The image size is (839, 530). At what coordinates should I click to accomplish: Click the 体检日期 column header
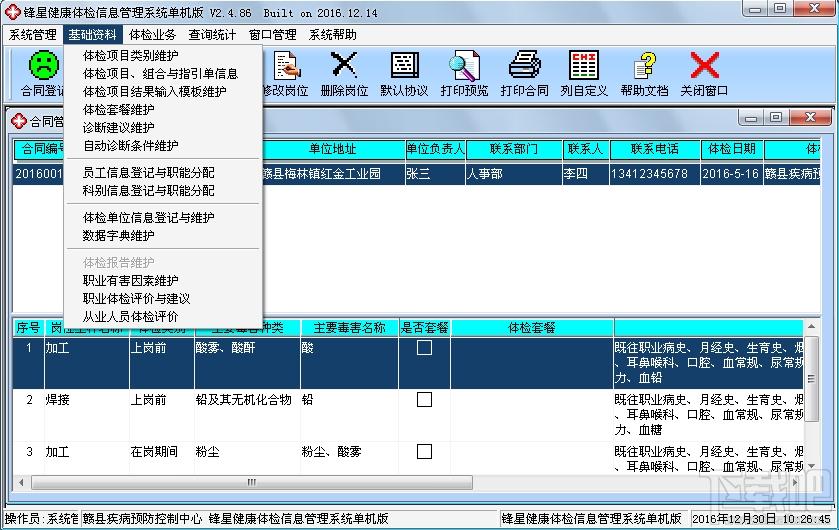point(732,149)
